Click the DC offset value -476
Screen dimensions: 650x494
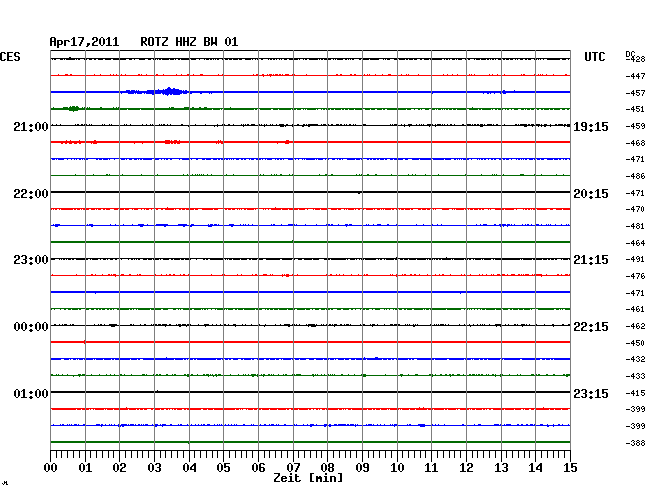pyautogui.click(x=635, y=276)
